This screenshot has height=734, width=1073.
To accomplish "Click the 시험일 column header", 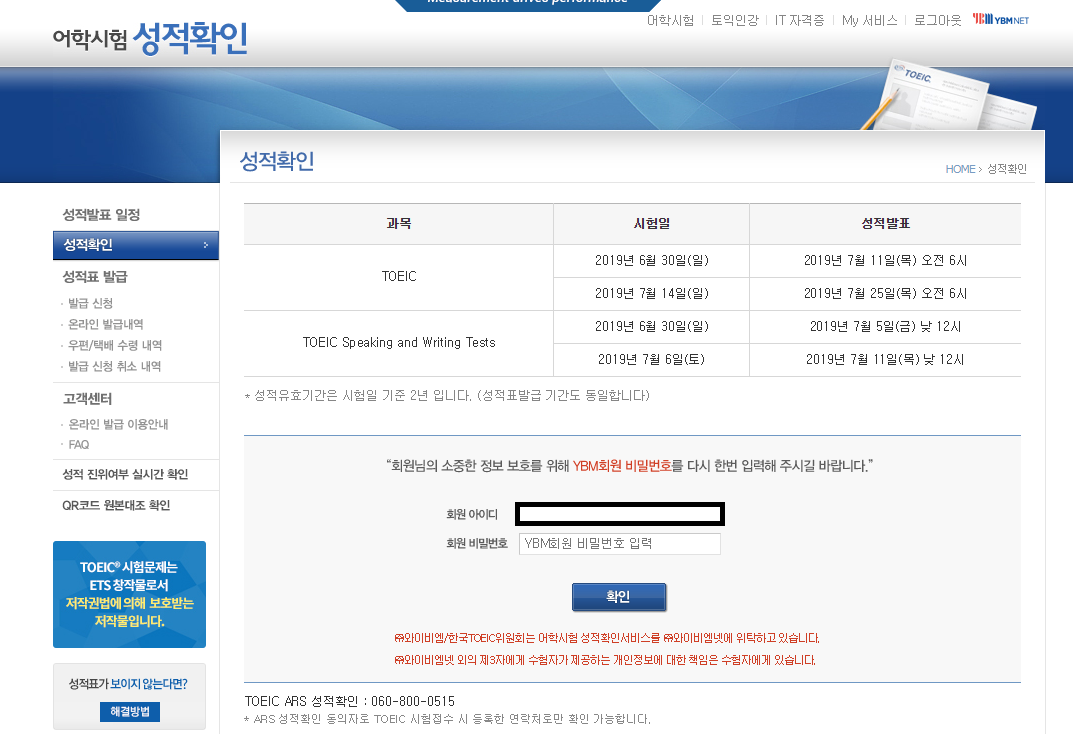I will (x=651, y=224).
